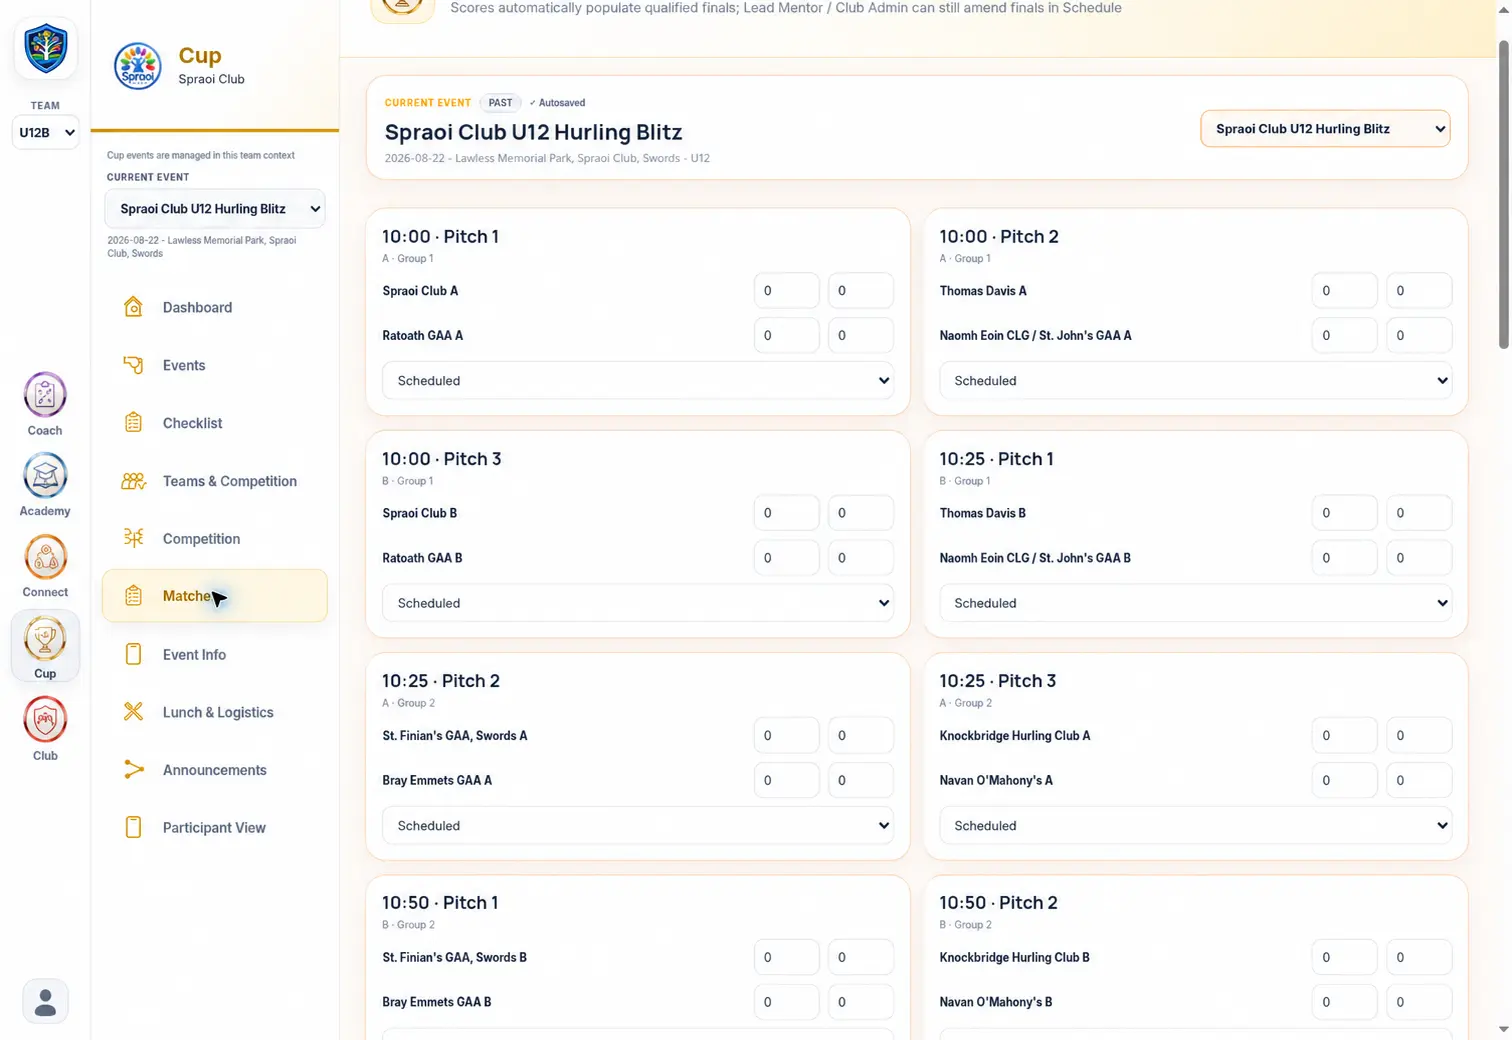This screenshot has height=1040, width=1512.
Task: Open Lunch & Logistics menu item
Action: tap(215, 712)
